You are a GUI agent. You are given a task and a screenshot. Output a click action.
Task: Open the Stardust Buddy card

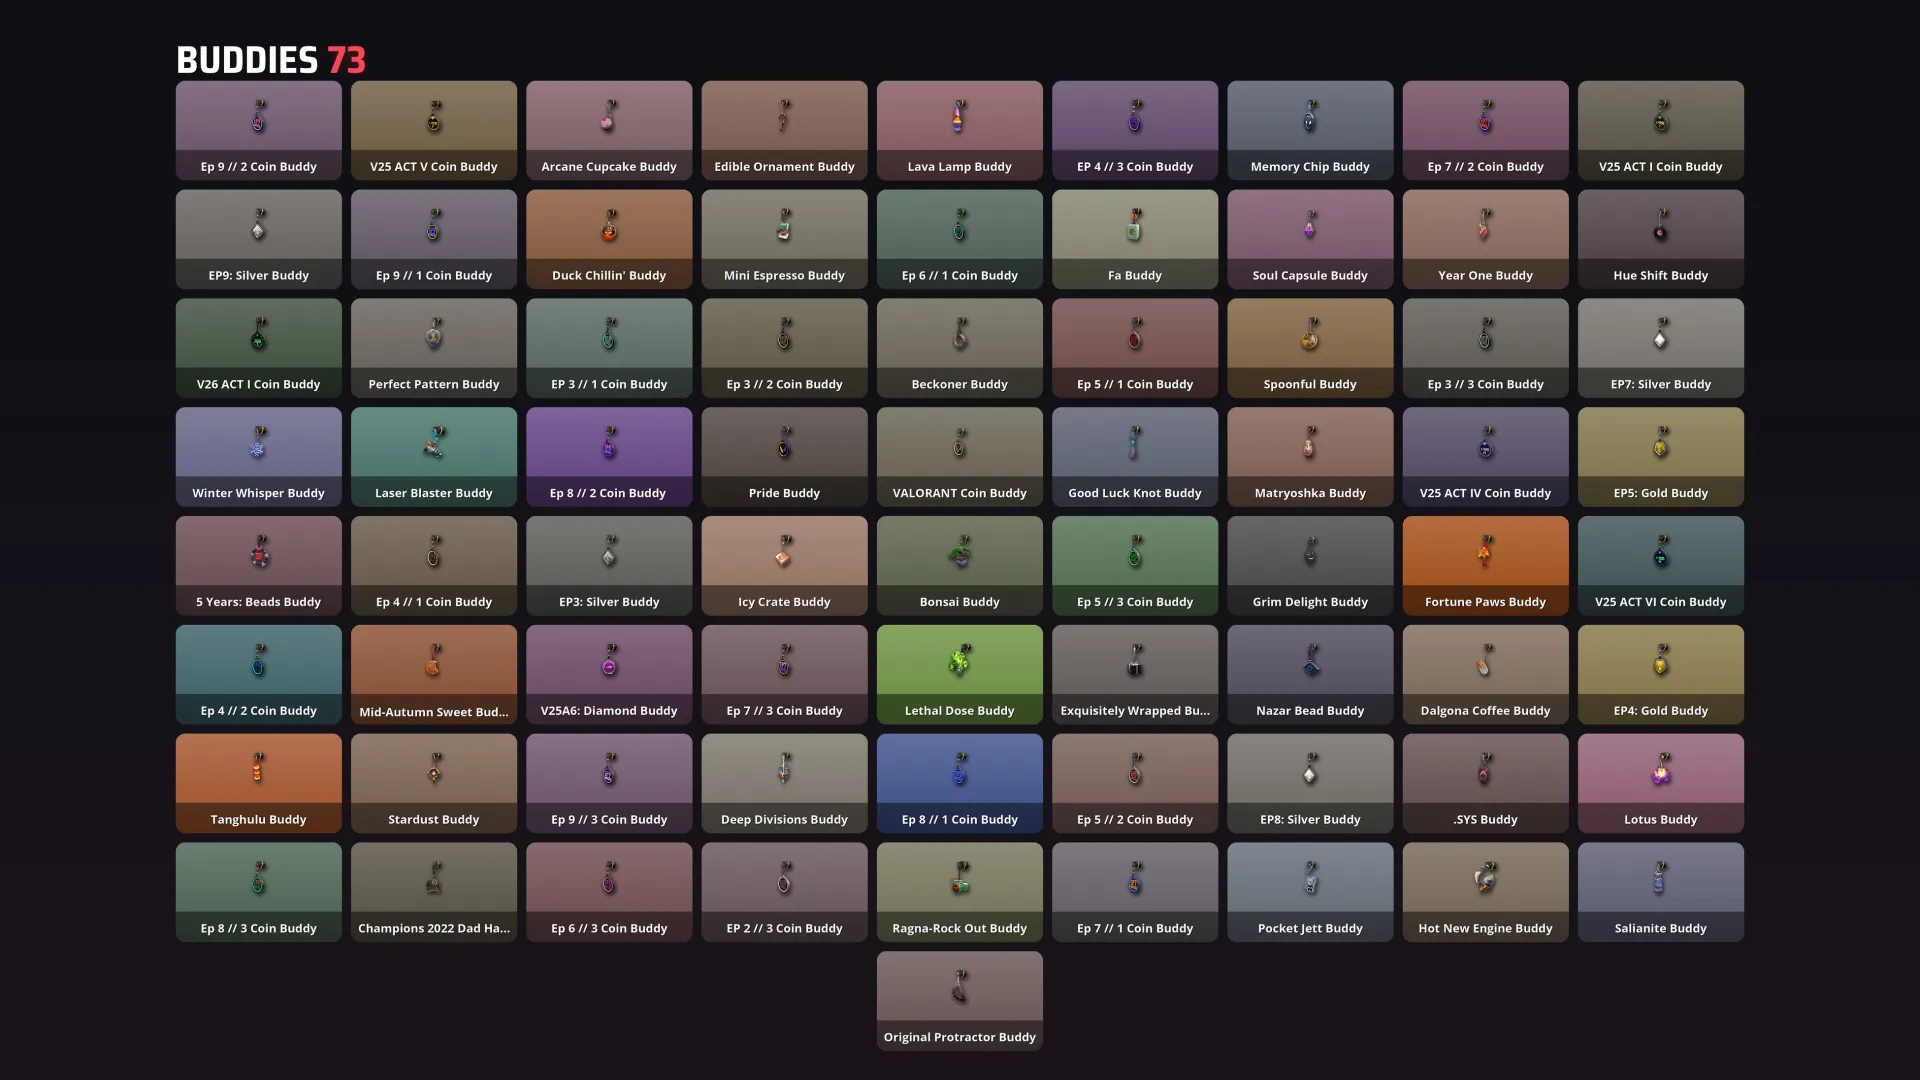pyautogui.click(x=434, y=784)
